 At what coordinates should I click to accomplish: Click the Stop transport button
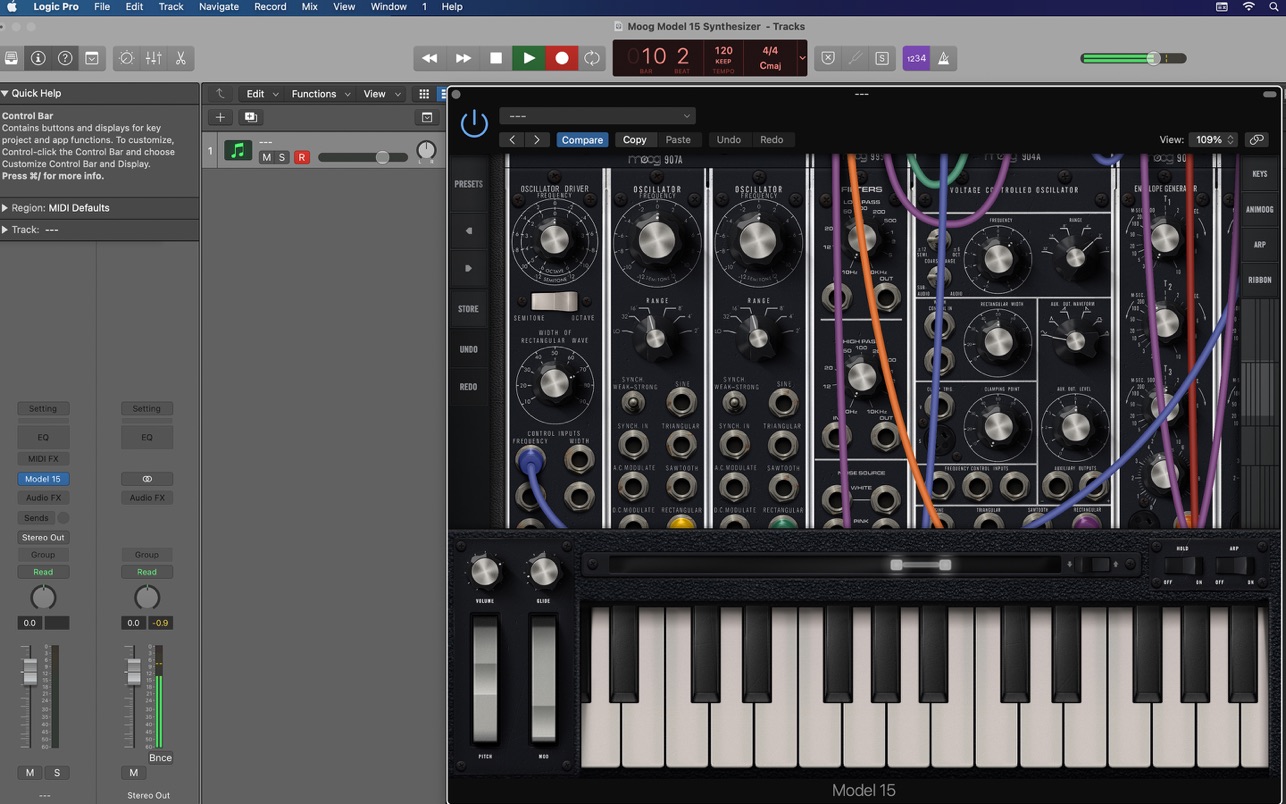click(495, 58)
